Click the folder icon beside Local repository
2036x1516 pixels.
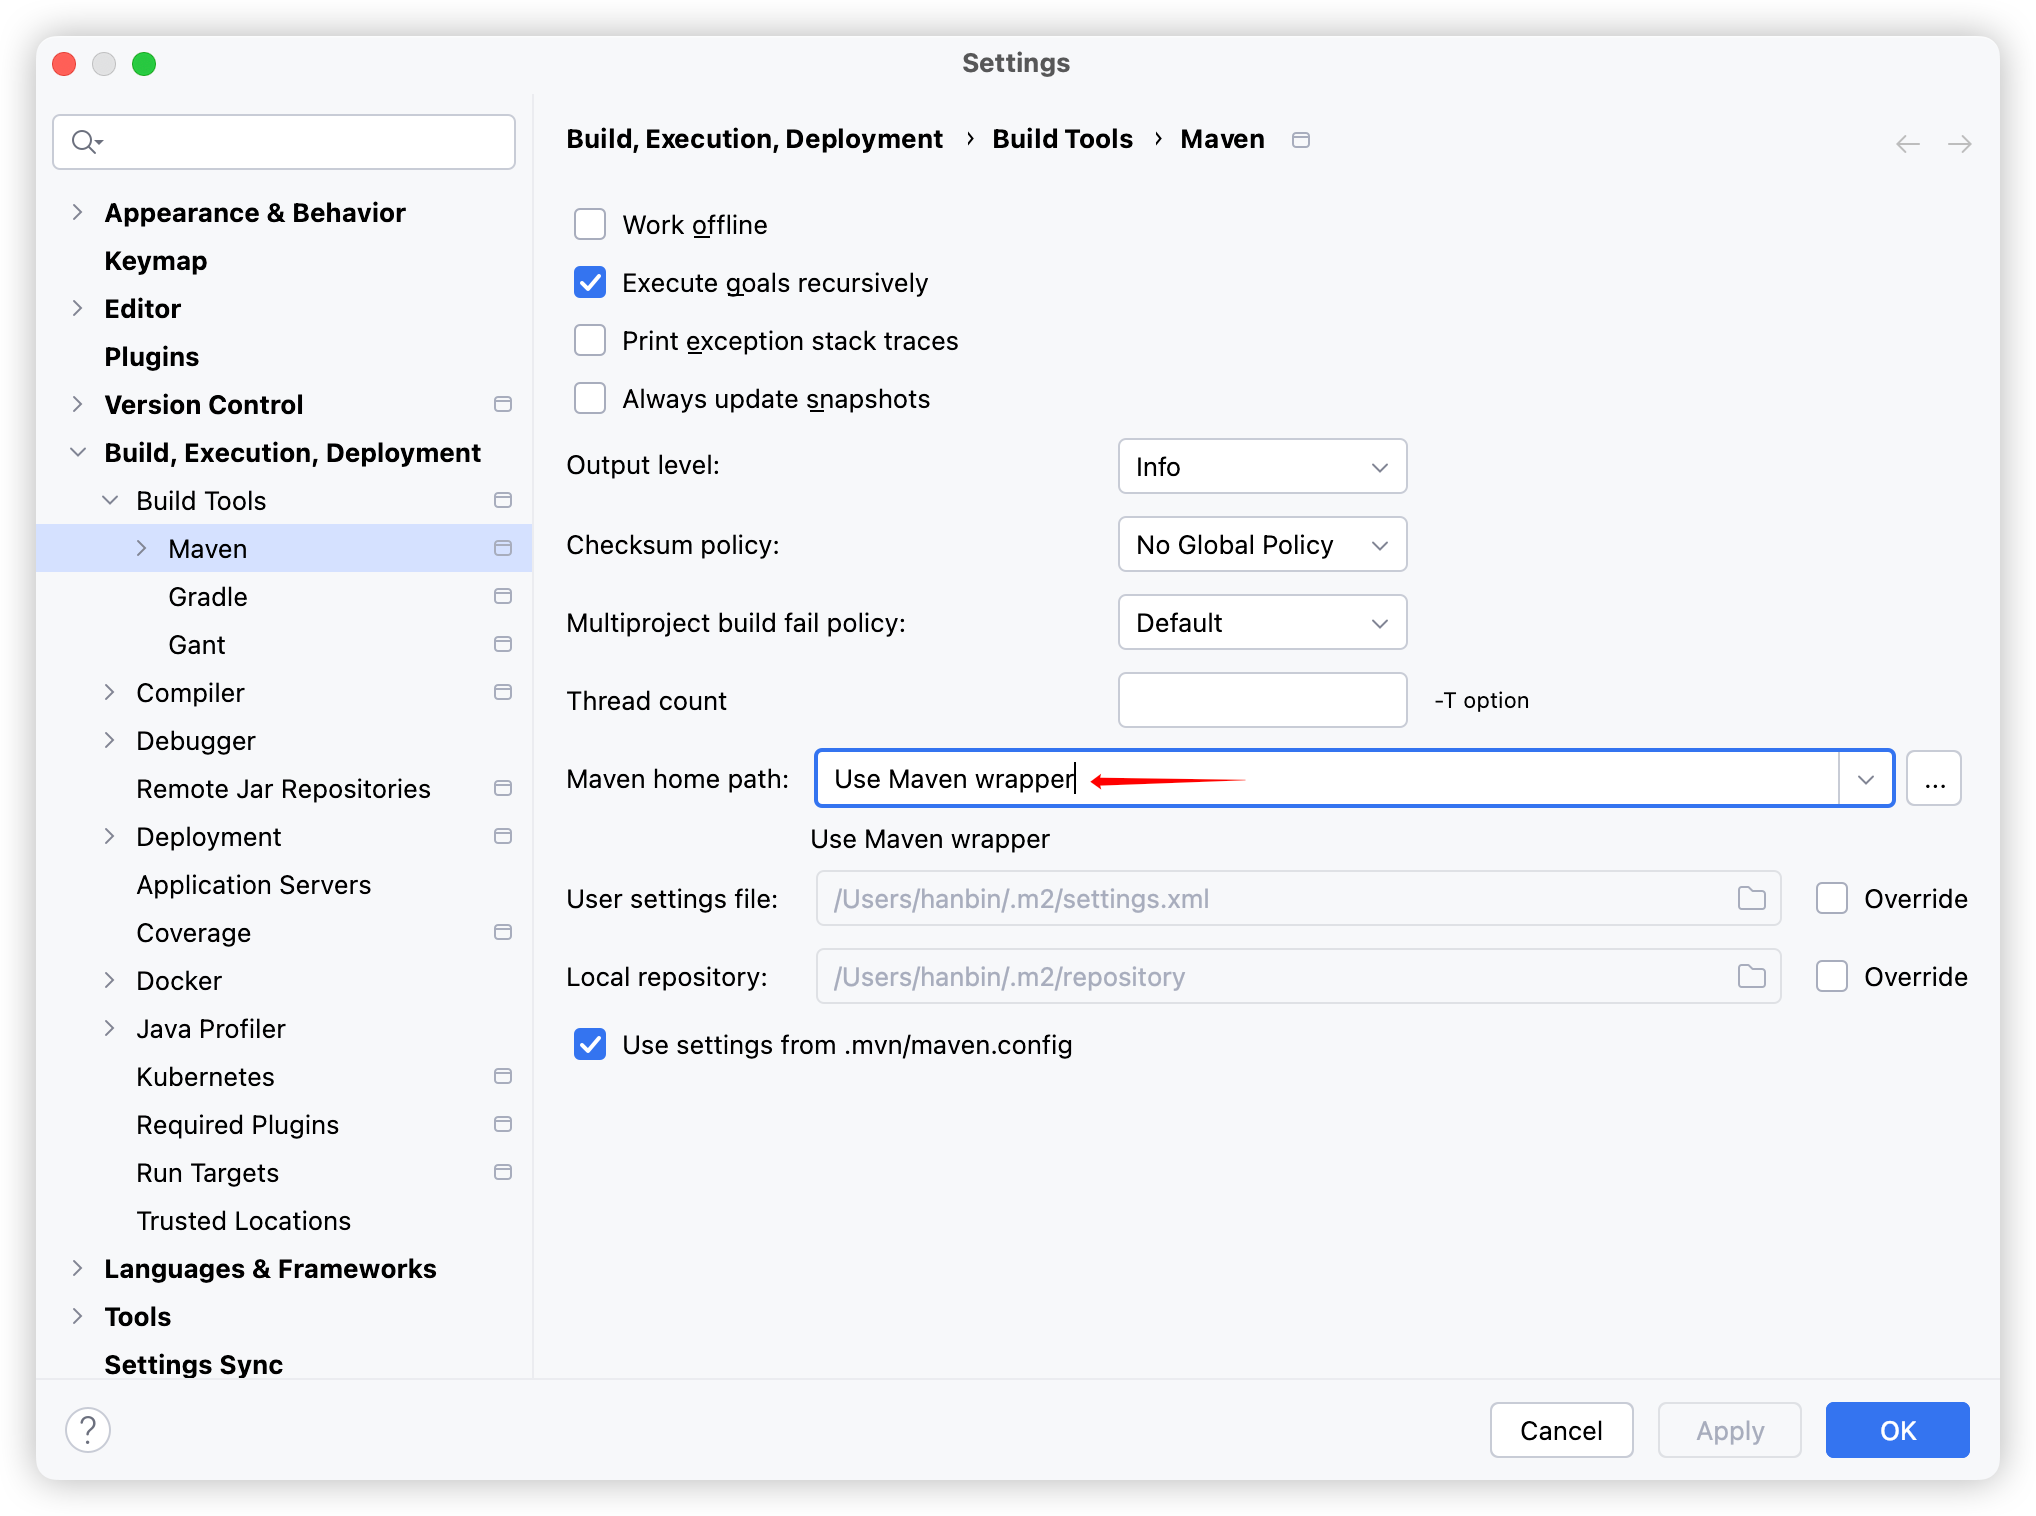[x=1750, y=976]
